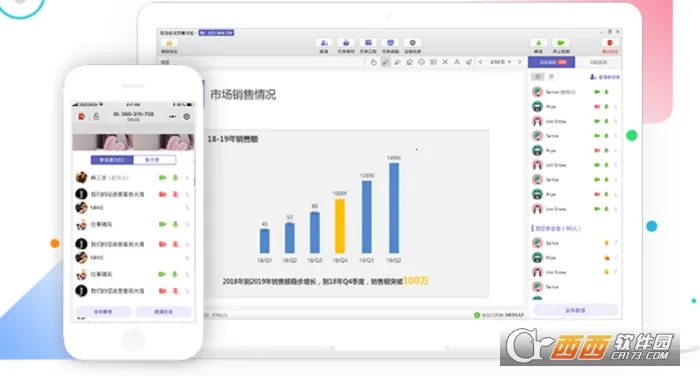
Task: Click the X clear annotations tool
Action: 445,62
